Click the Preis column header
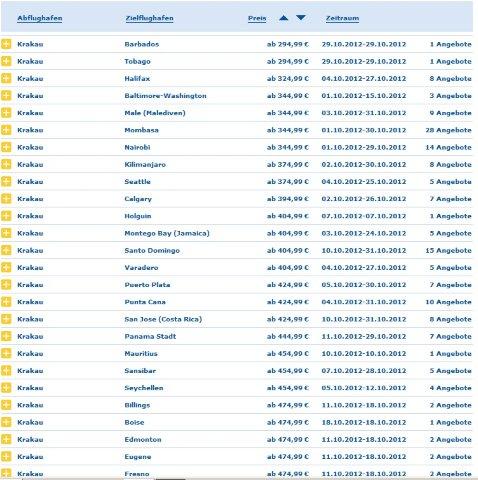The image size is (478, 480). pos(257,18)
